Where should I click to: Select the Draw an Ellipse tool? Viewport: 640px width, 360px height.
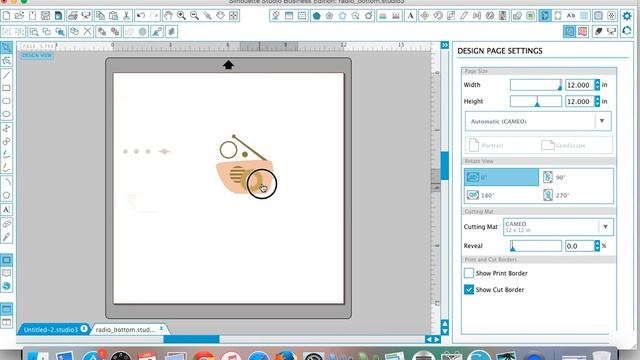click(7, 114)
